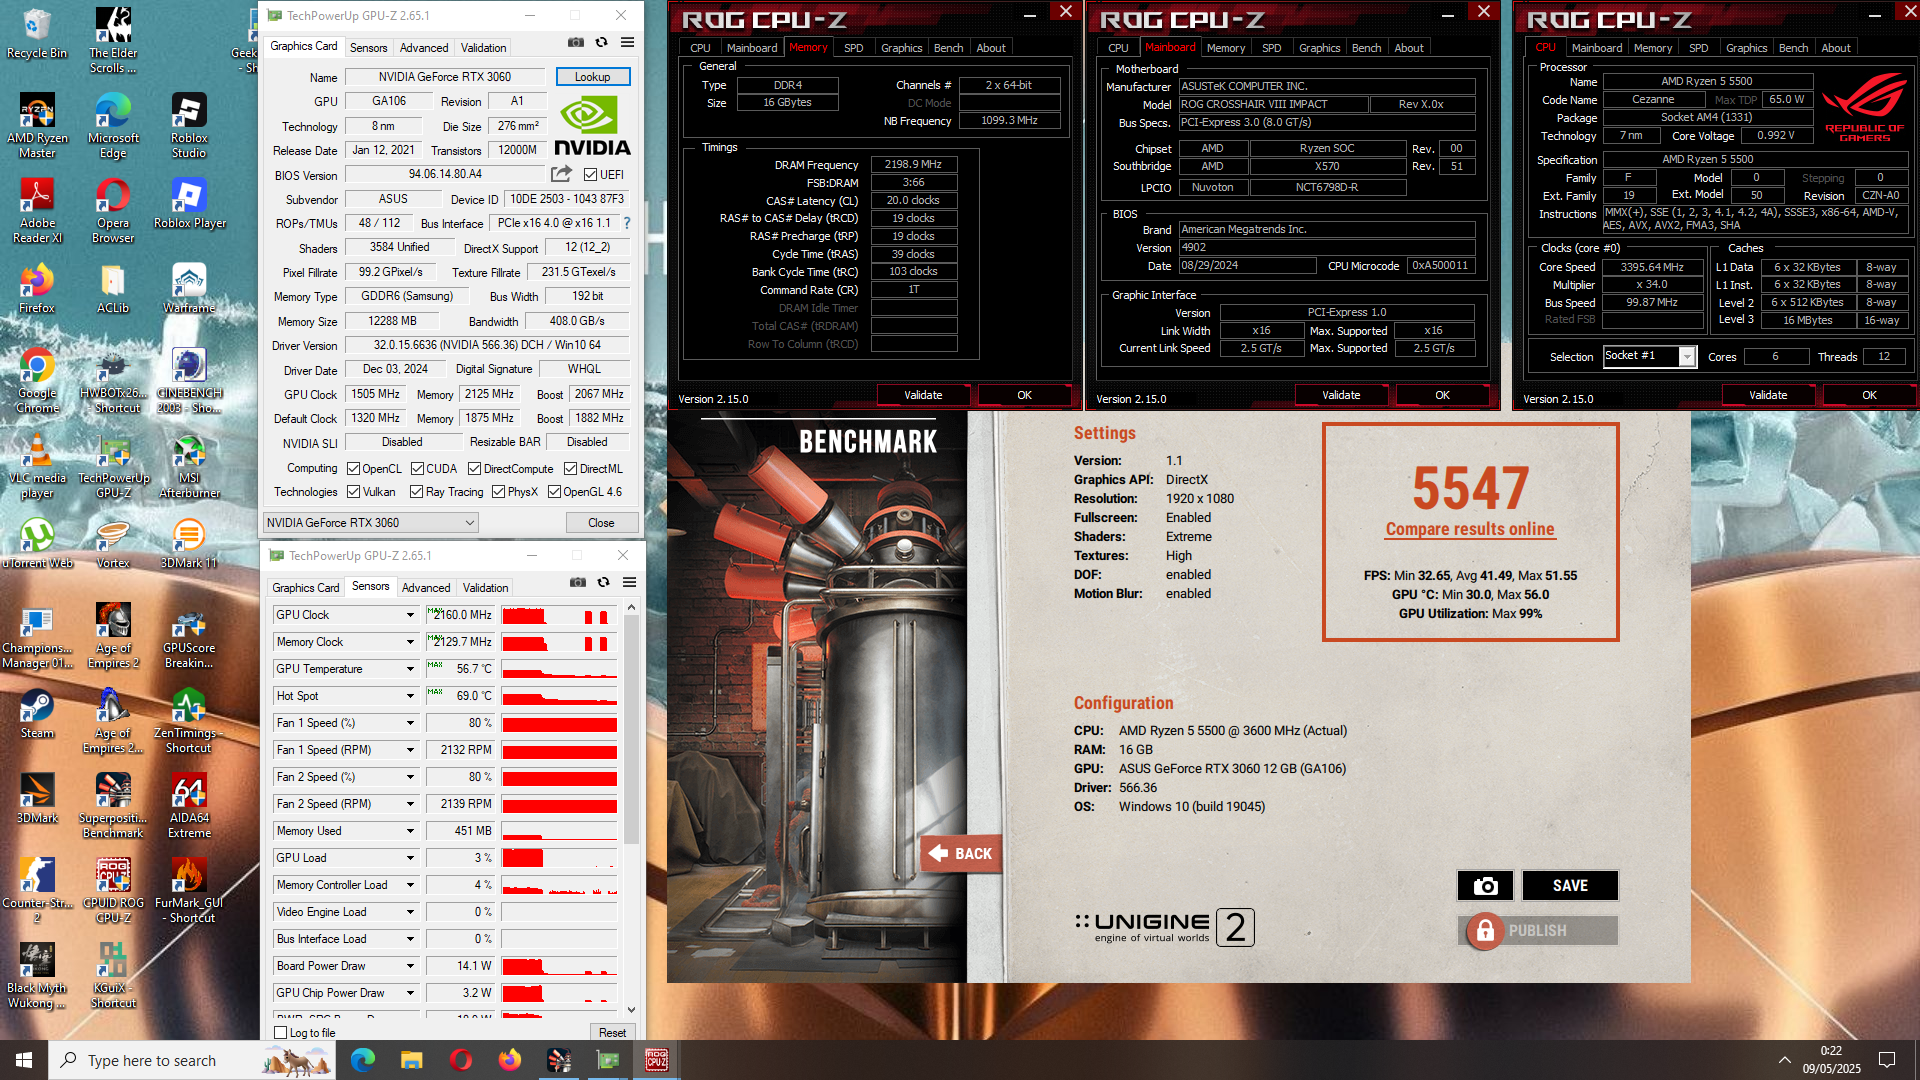Click the BIOS export share icon in GPU-Z
This screenshot has height=1080, width=1920.
point(562,174)
